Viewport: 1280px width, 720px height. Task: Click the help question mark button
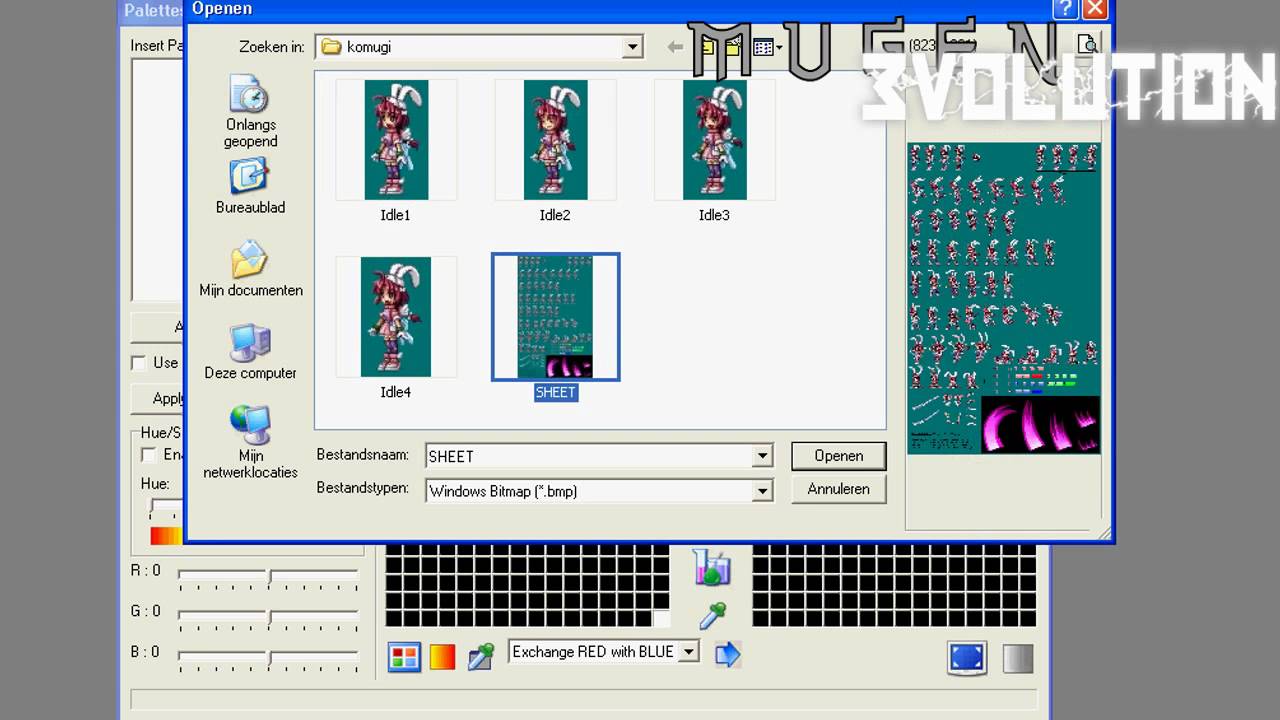tap(1065, 9)
